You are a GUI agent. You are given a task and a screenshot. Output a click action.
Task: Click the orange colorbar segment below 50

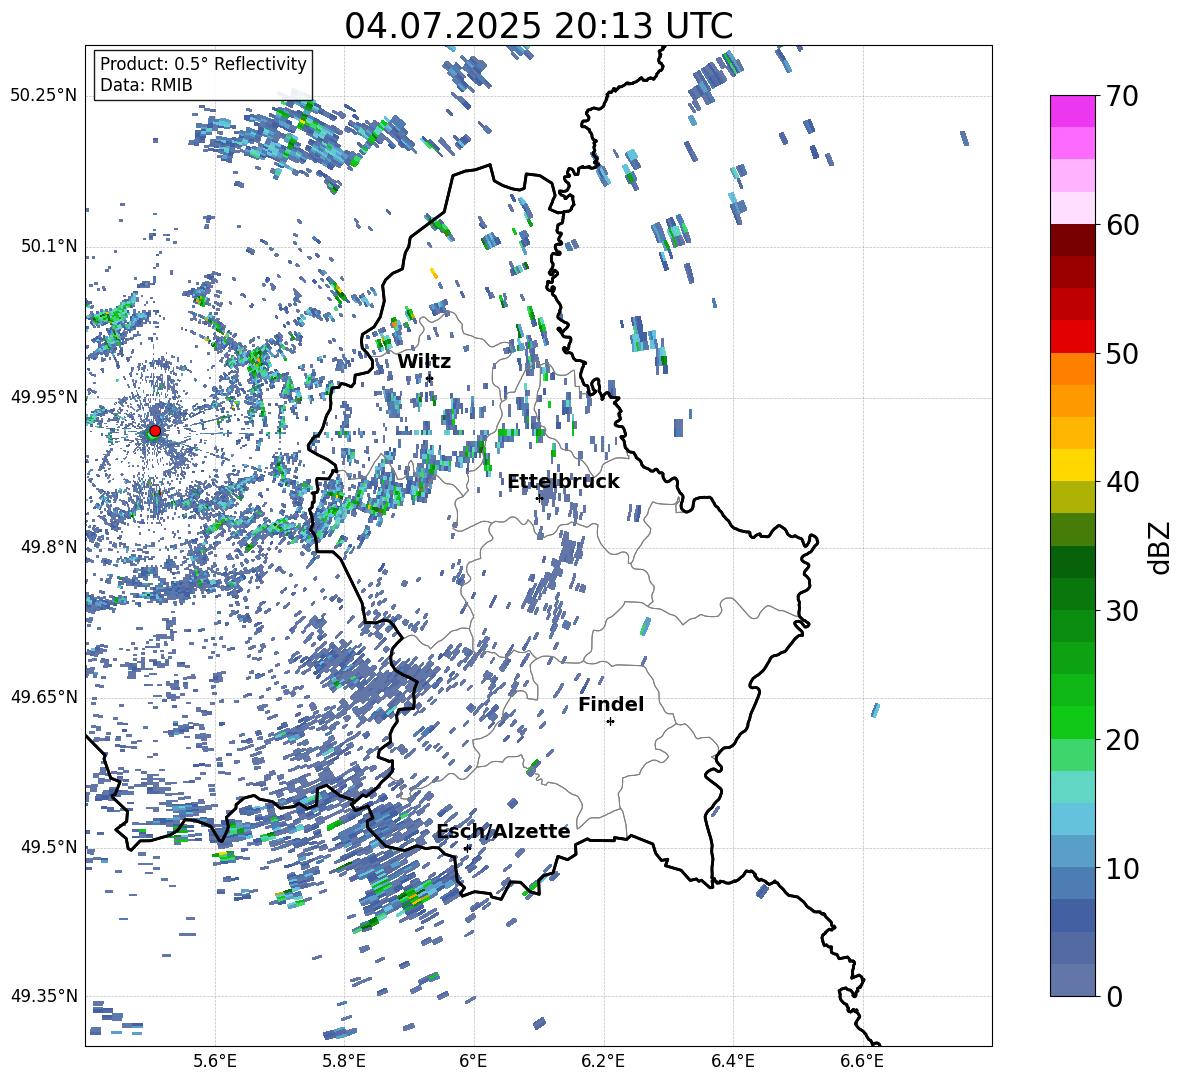[x=1073, y=369]
